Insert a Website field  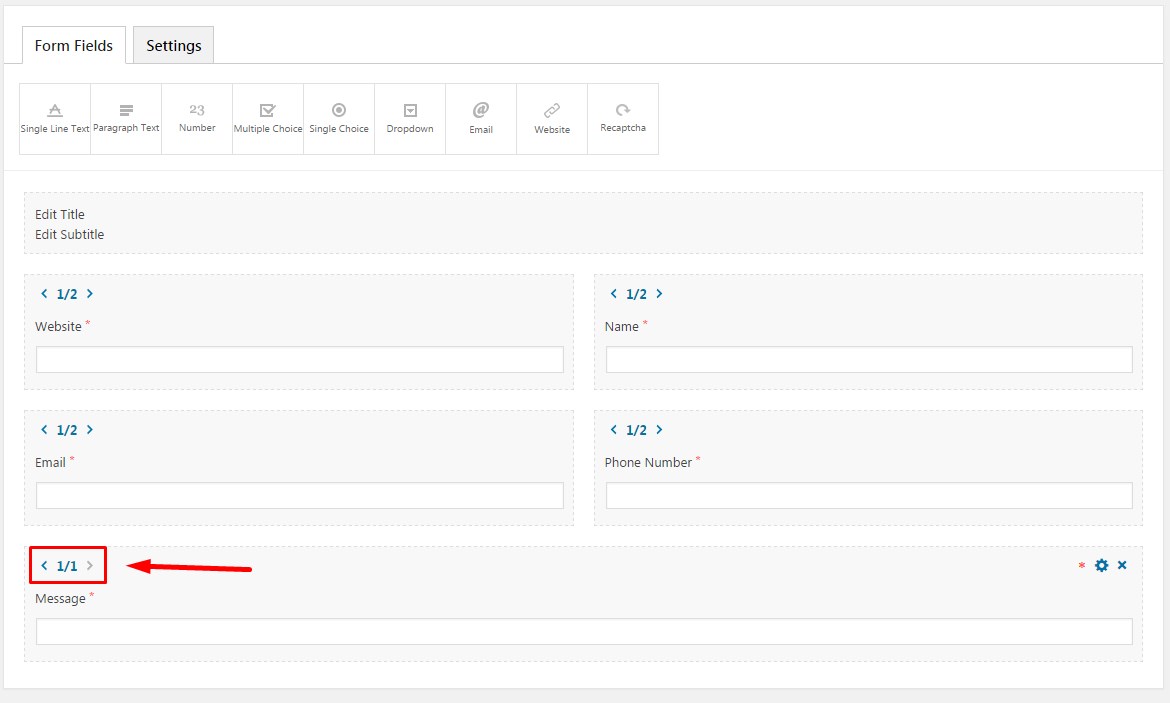552,119
